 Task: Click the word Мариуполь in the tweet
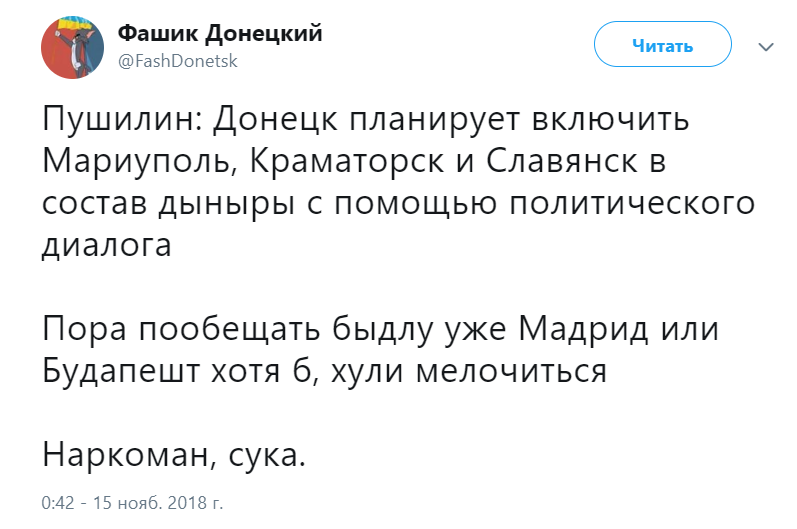[x=139, y=163]
